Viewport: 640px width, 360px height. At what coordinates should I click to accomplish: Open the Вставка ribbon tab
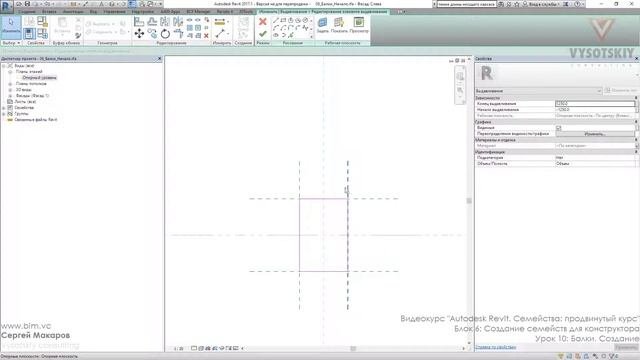point(49,12)
